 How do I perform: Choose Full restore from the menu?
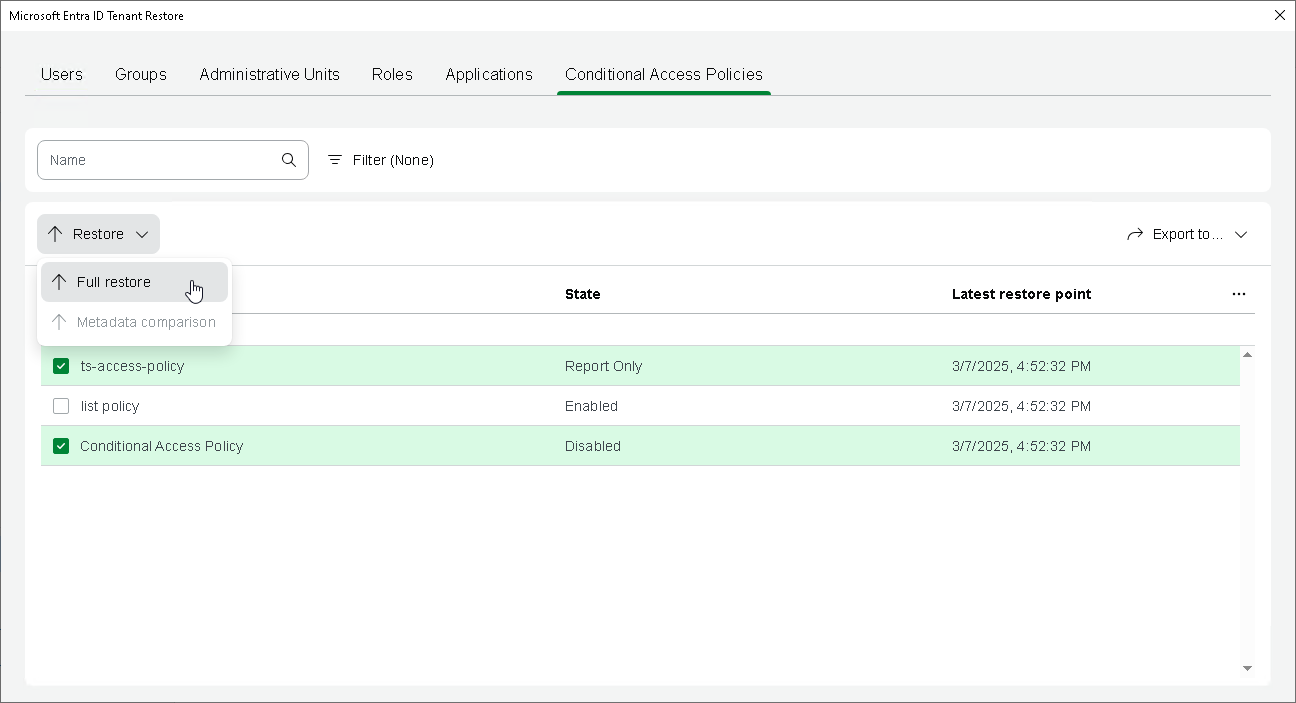[114, 282]
